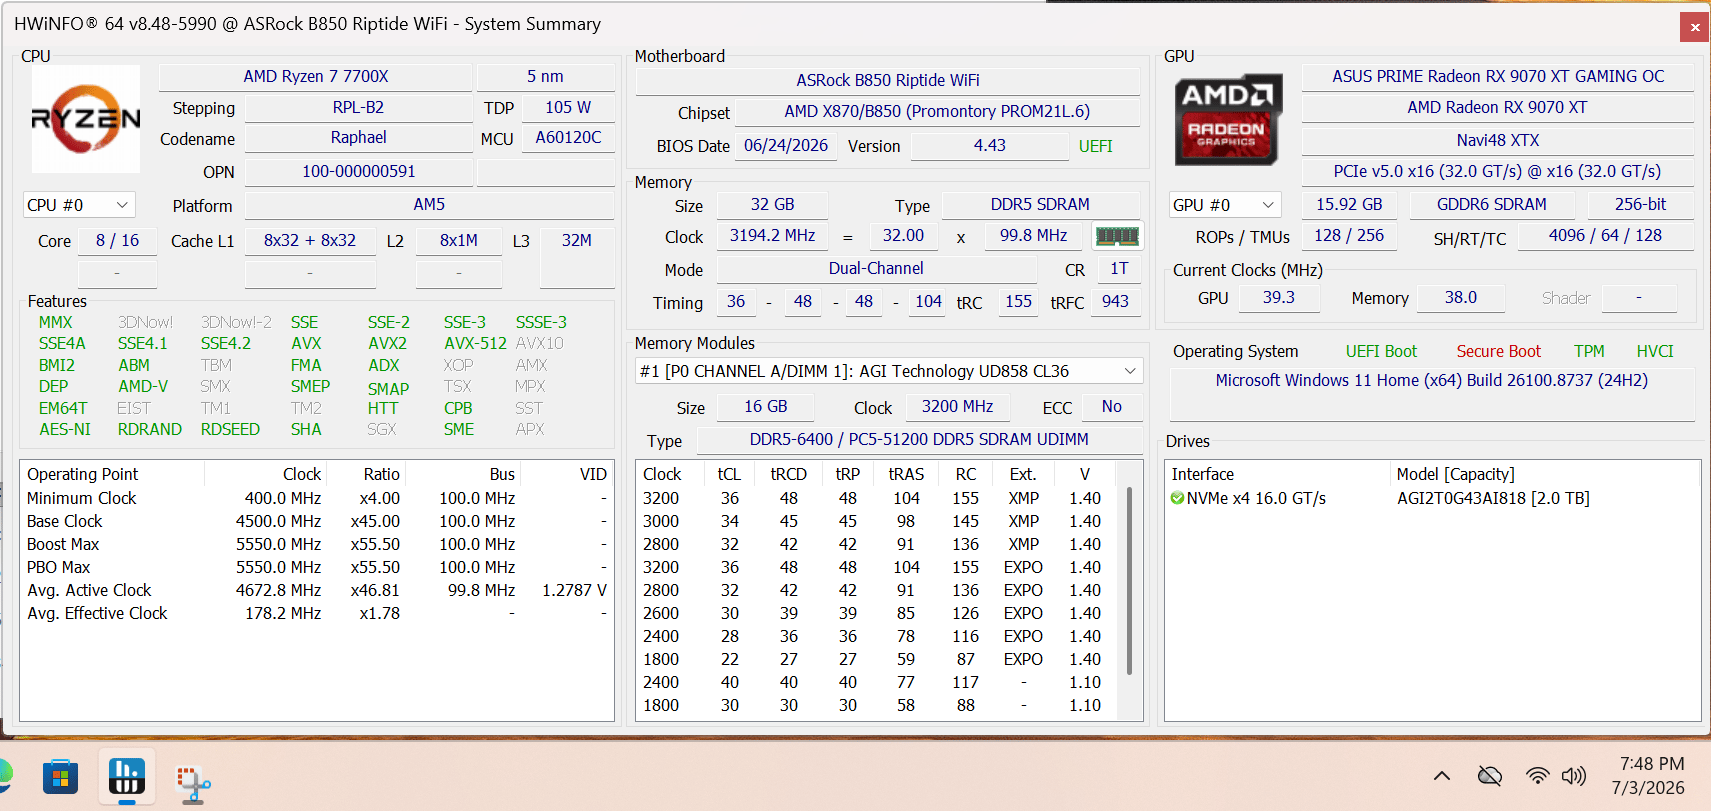Click the Avg. Effective Clock row
Viewport: 1711px width, 811px height.
coord(316,613)
